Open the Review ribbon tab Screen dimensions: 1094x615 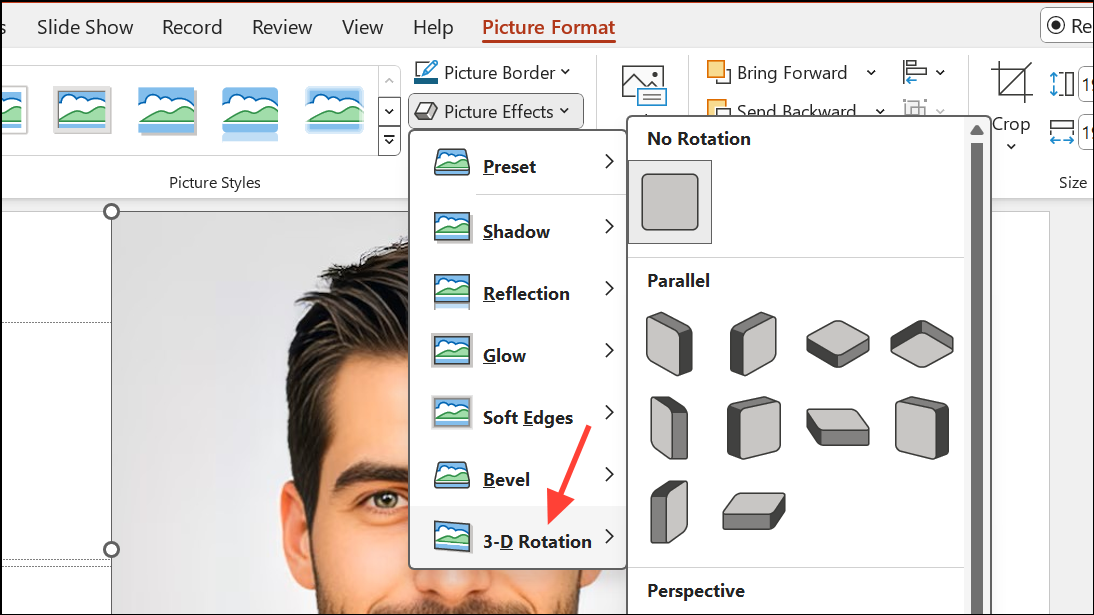tap(282, 27)
